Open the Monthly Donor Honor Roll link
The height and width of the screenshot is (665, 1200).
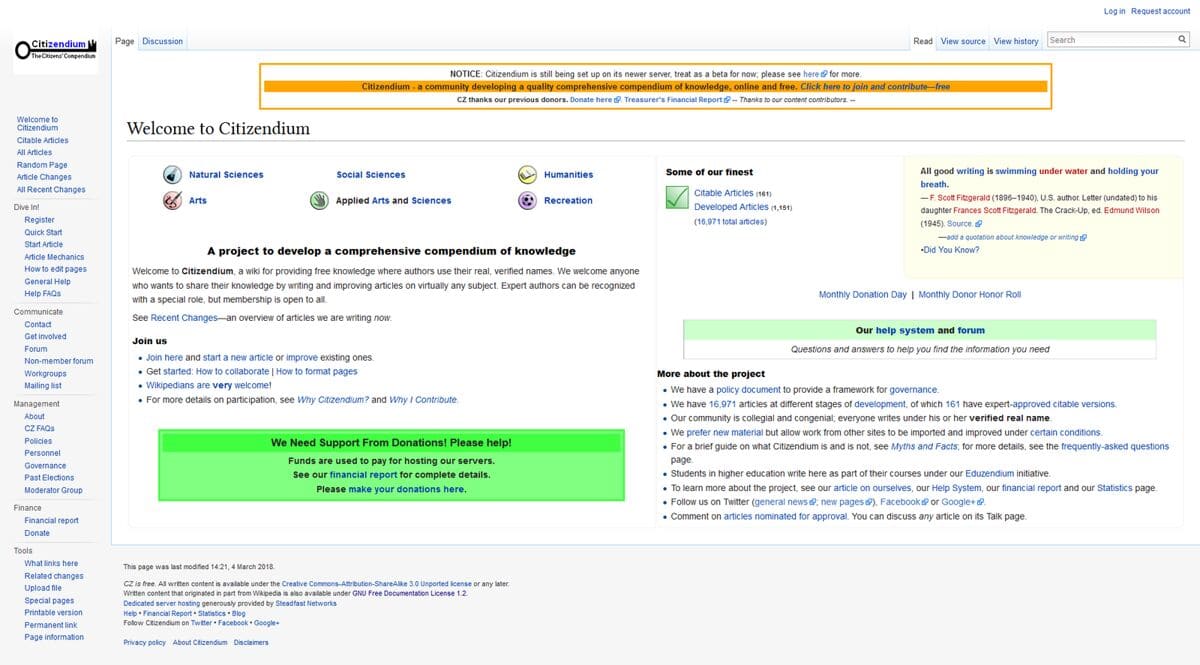969,295
